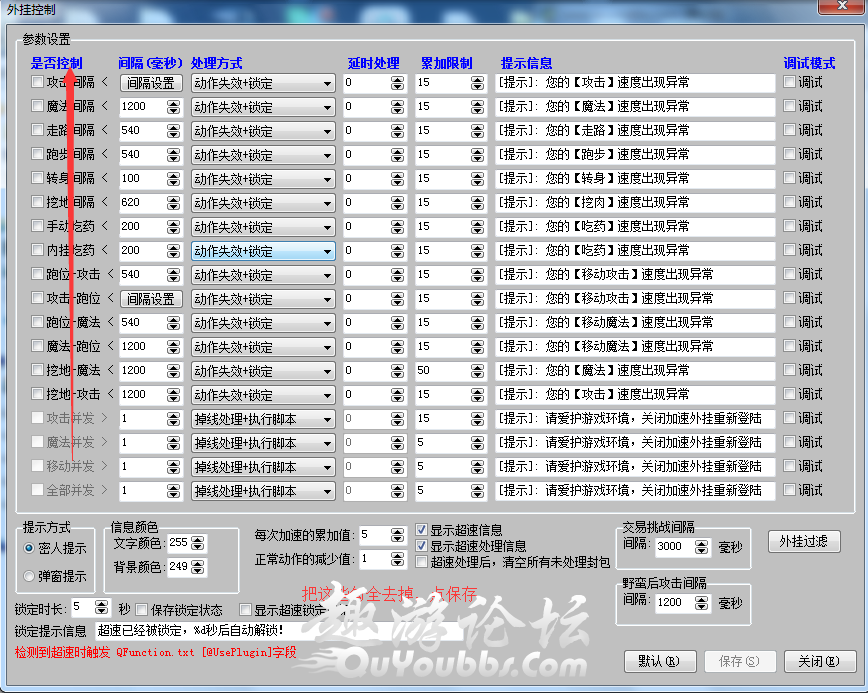Click the 文字颜色 value spinner

(x=197, y=543)
